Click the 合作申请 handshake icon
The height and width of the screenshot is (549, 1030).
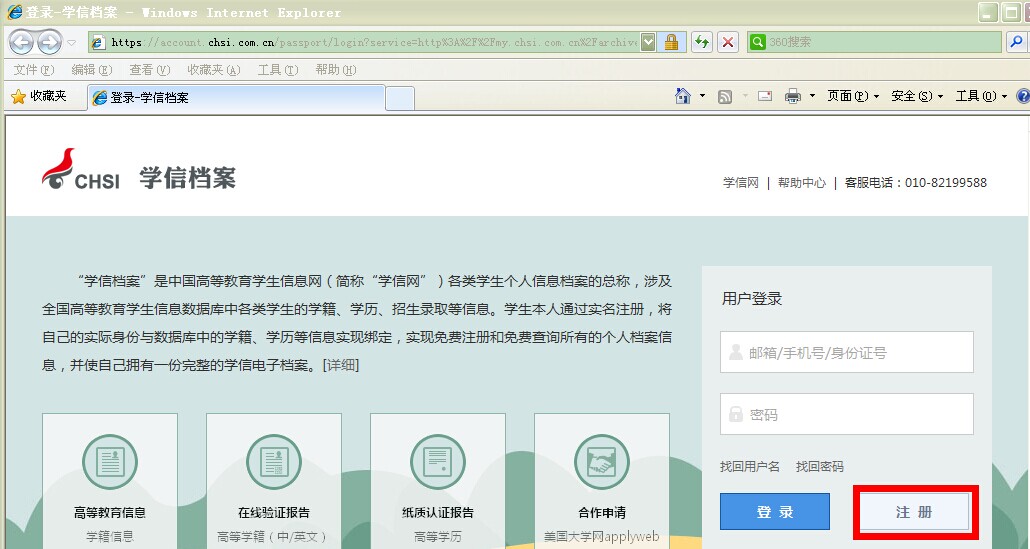coord(602,462)
